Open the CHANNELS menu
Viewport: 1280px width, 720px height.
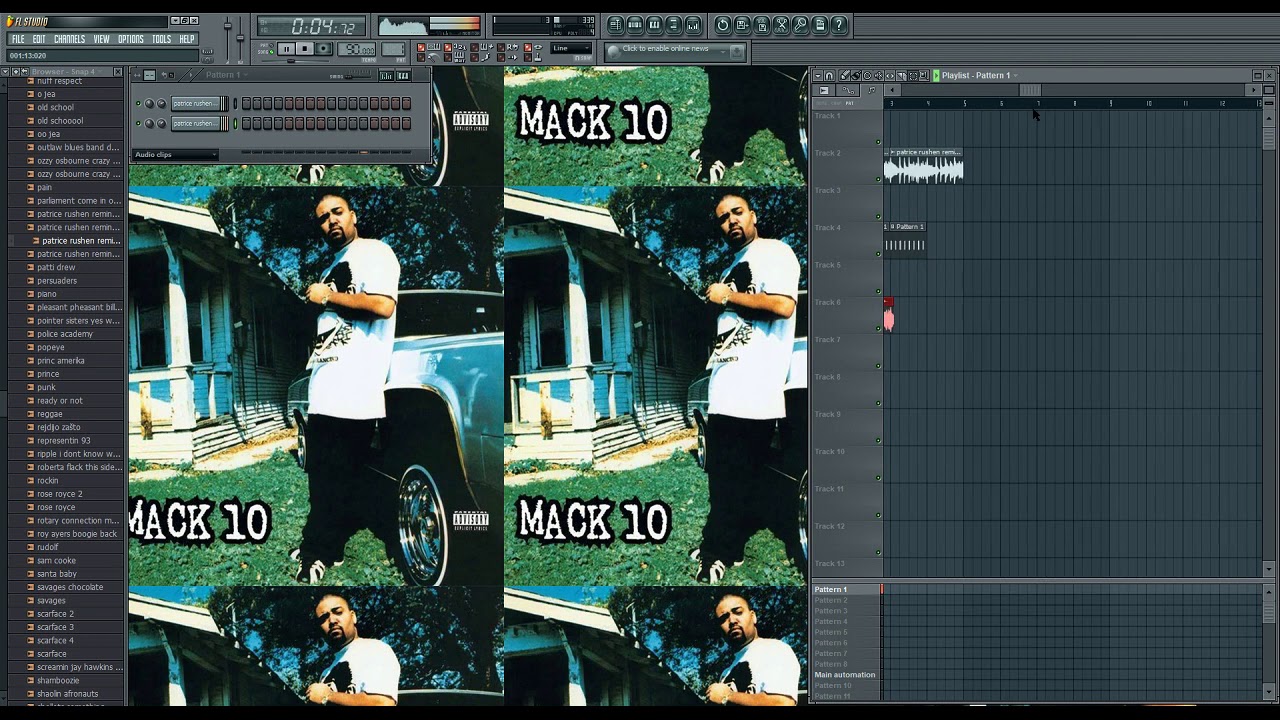coord(69,39)
